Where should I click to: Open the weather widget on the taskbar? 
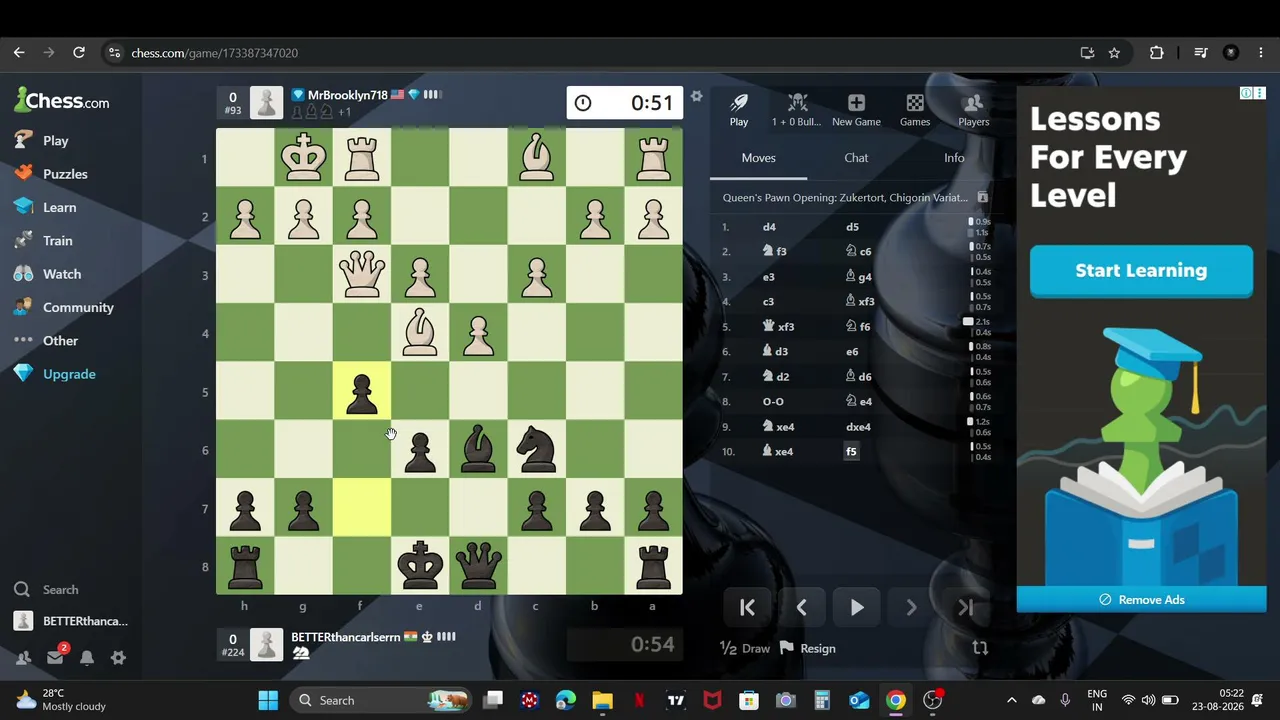pyautogui.click(x=62, y=700)
